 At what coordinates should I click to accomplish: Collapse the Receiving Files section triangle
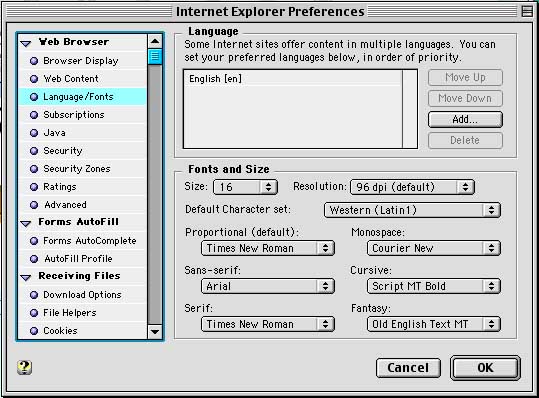coord(26,277)
